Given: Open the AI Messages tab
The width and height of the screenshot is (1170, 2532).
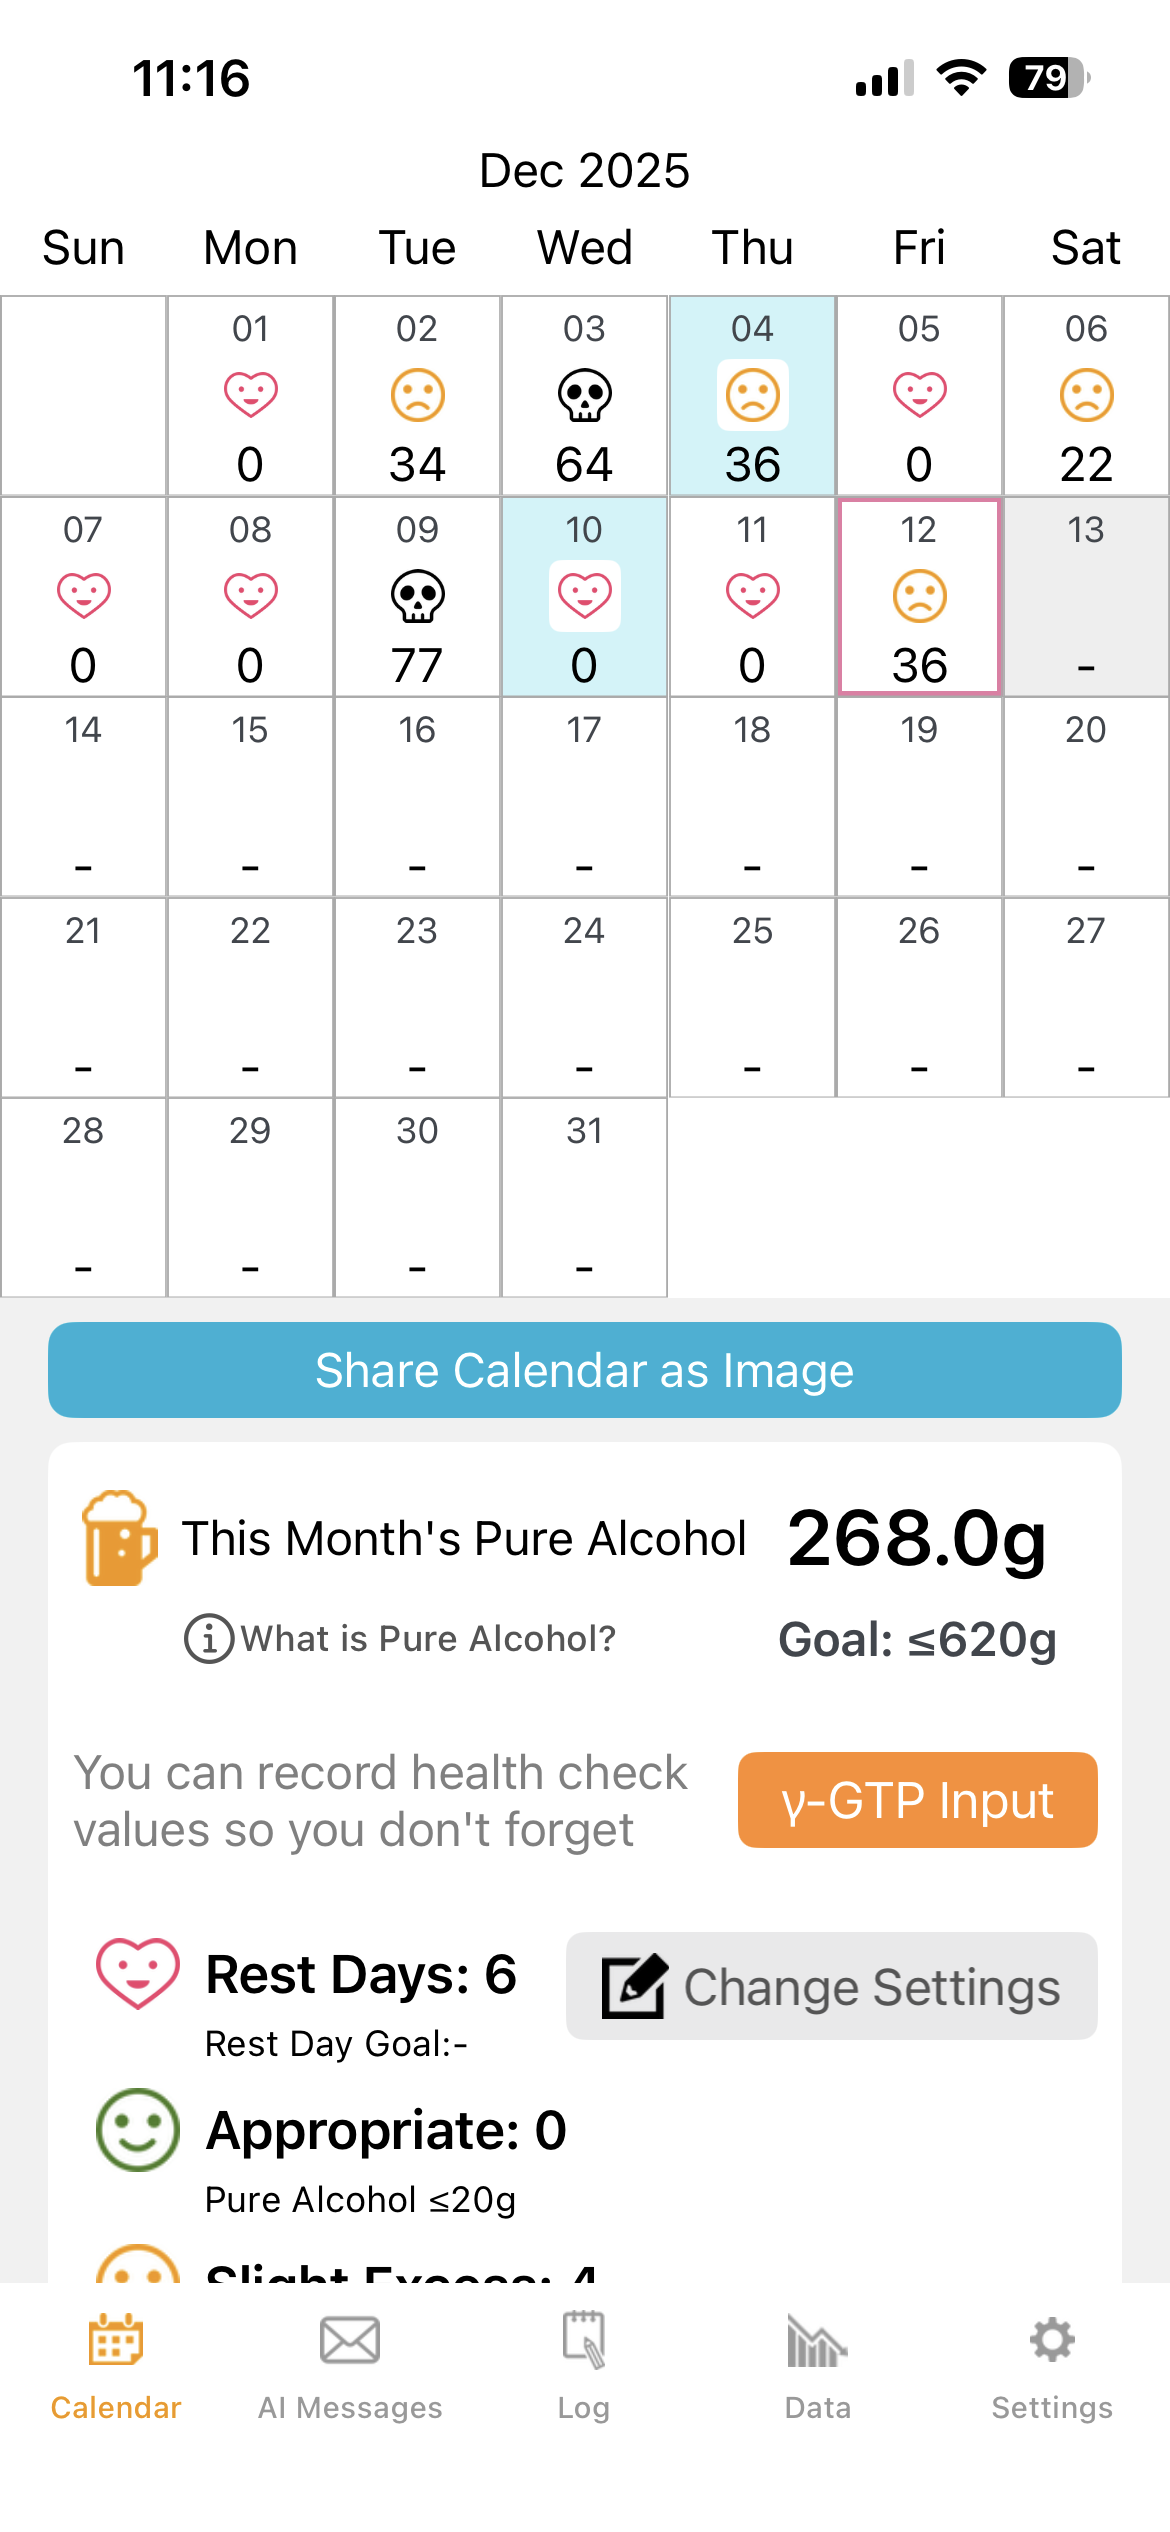Looking at the screenshot, I should [x=350, y=2364].
